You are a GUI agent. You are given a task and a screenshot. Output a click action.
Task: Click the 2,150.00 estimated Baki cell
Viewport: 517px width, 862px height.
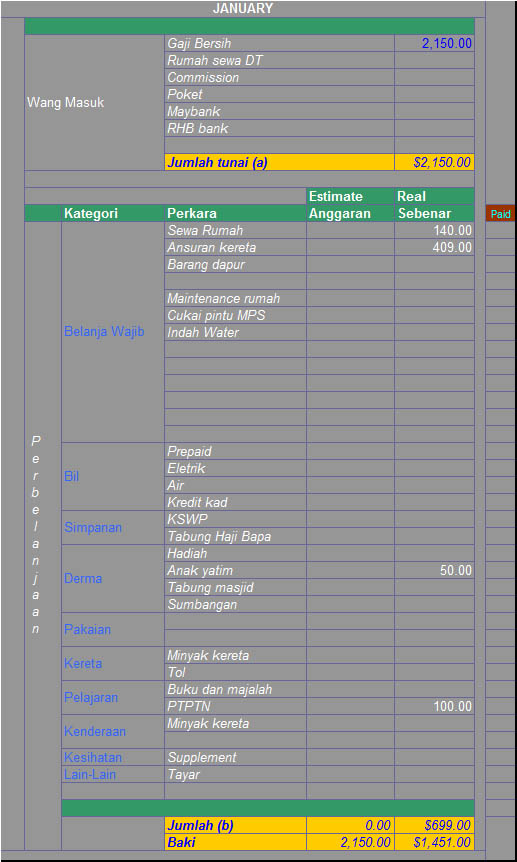pyautogui.click(x=350, y=842)
